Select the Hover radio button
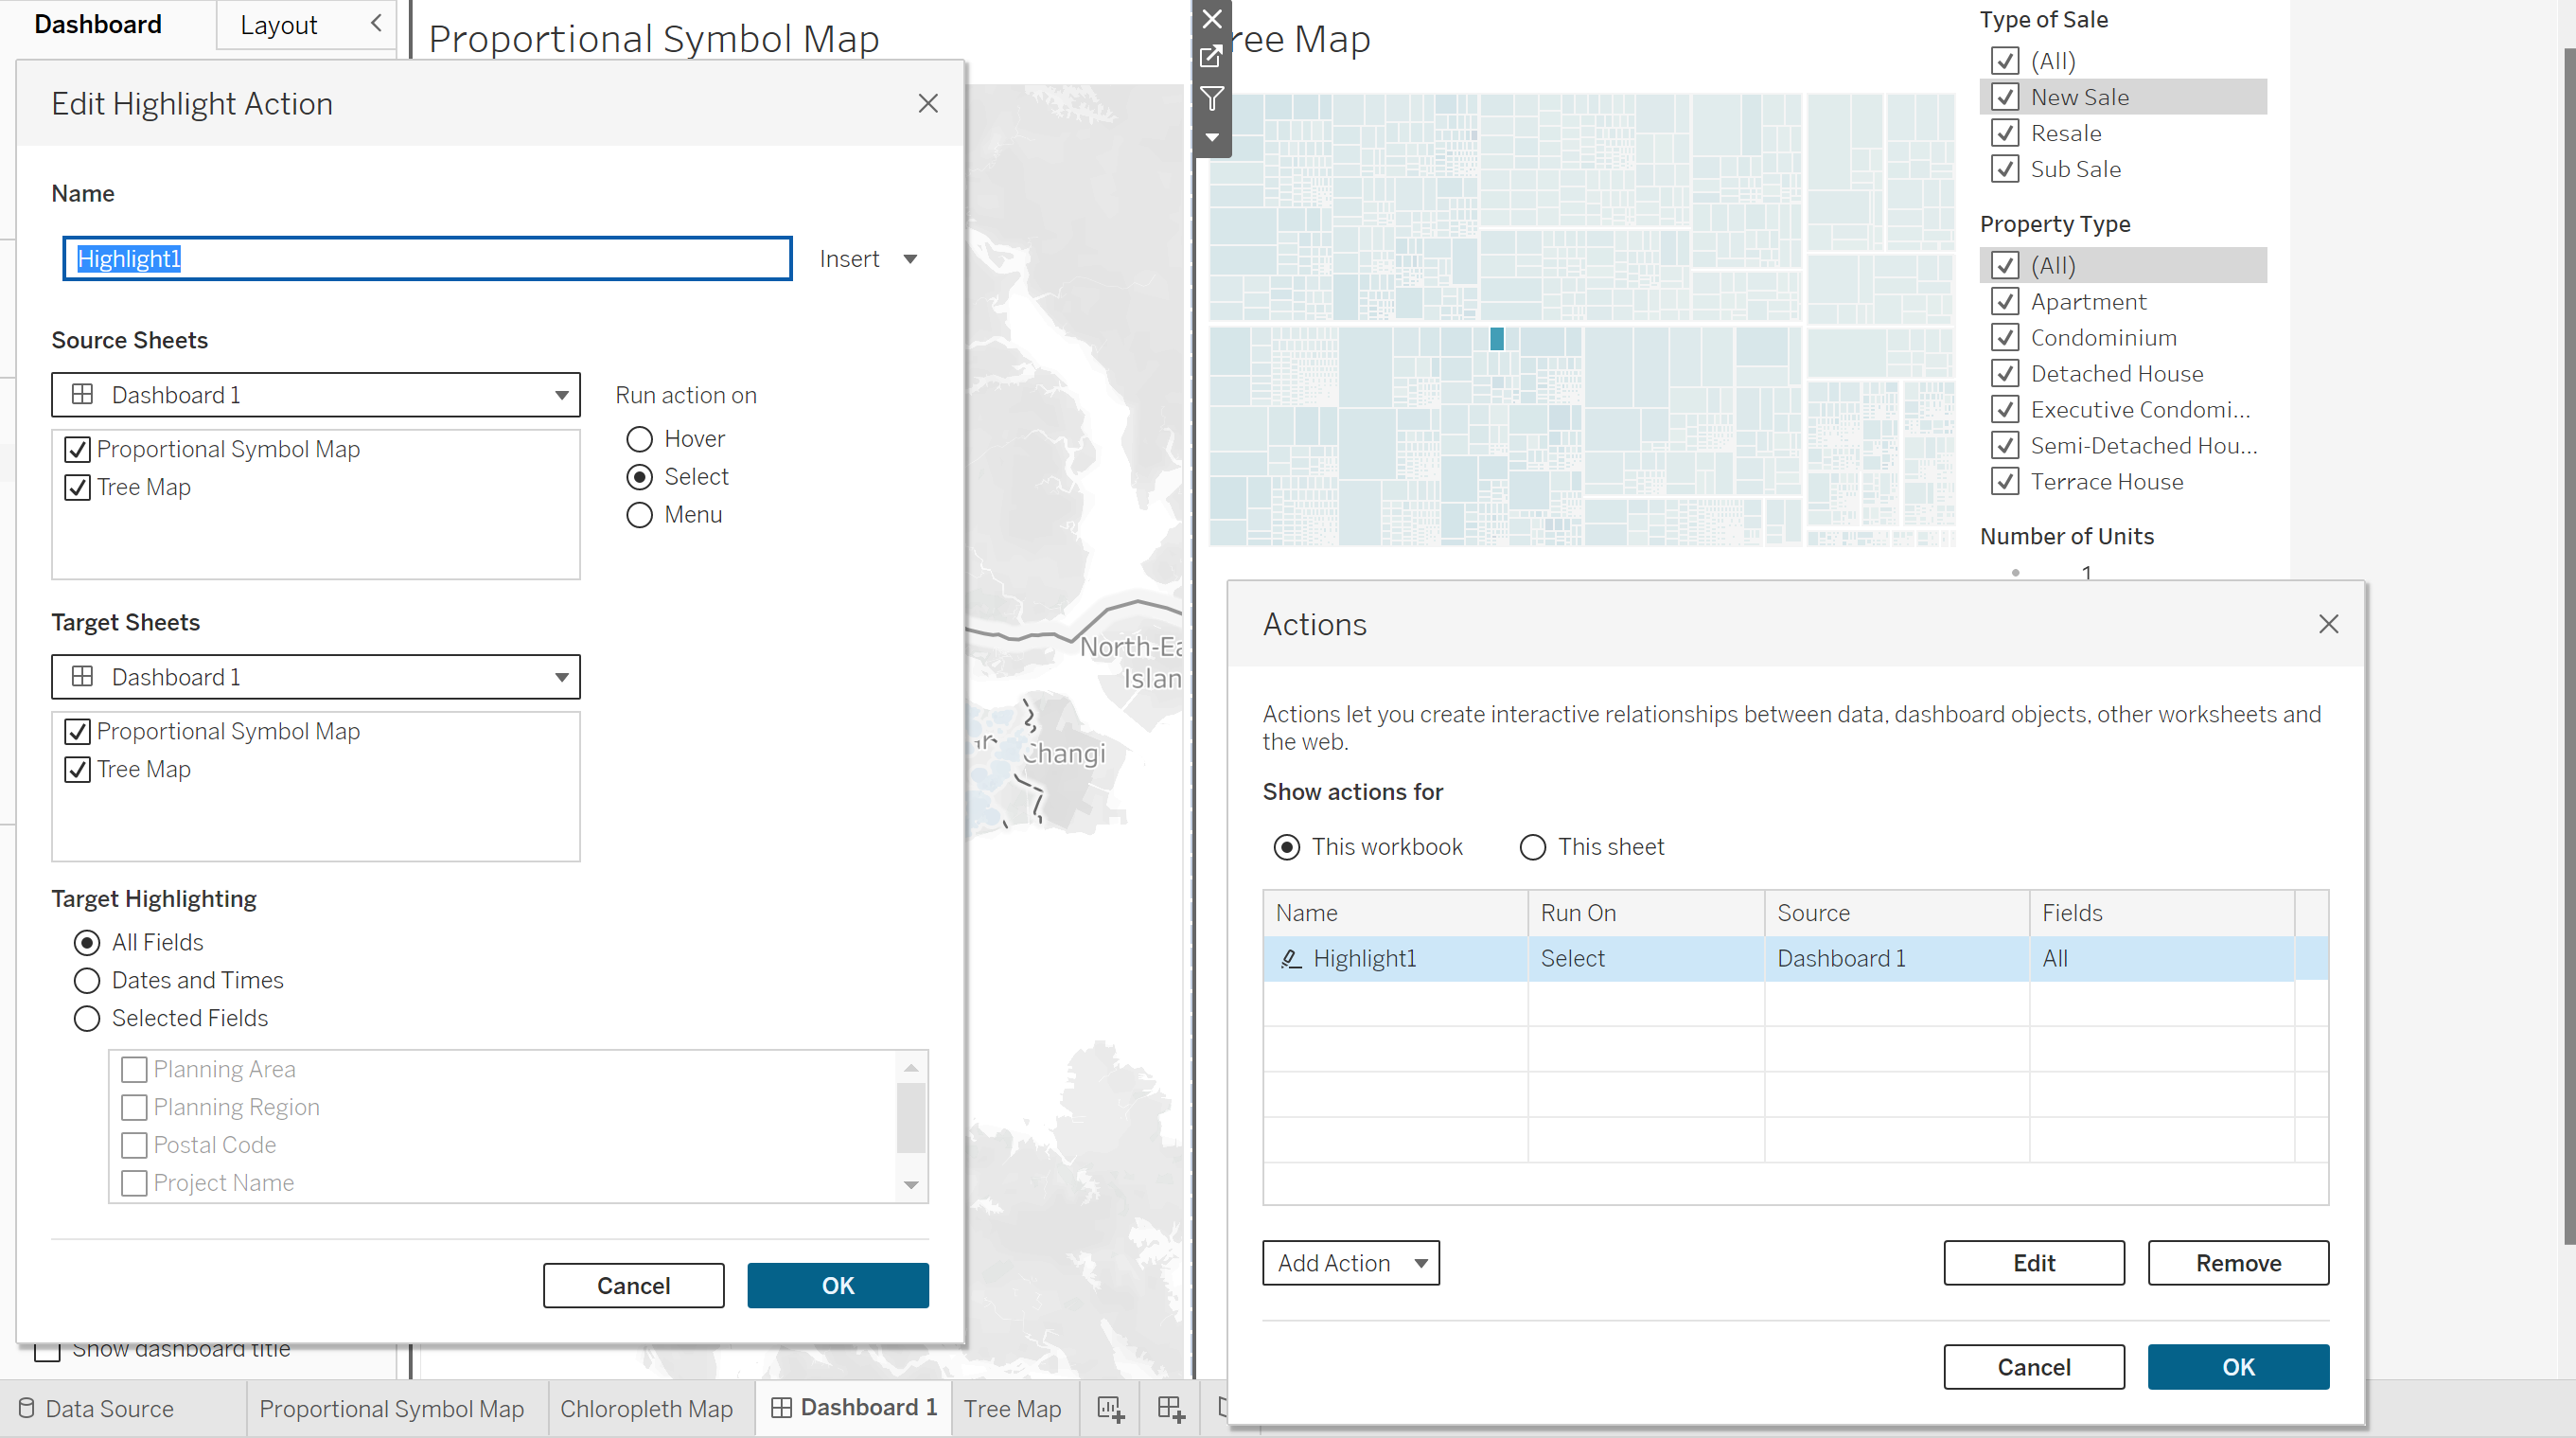This screenshot has width=2576, height=1438. tap(639, 439)
